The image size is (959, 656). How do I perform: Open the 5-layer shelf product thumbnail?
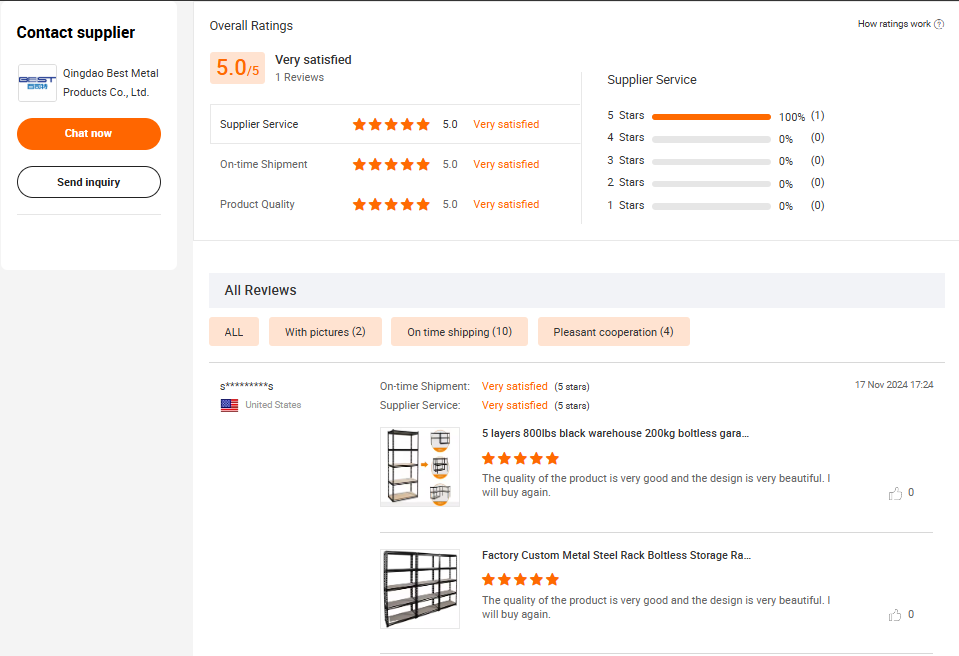coord(420,467)
